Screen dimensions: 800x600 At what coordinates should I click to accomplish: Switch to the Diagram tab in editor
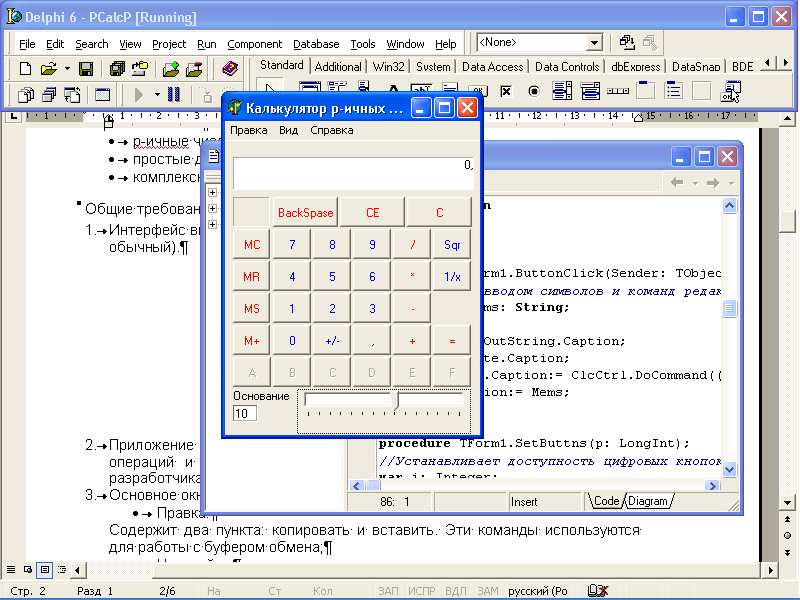pyautogui.click(x=647, y=501)
